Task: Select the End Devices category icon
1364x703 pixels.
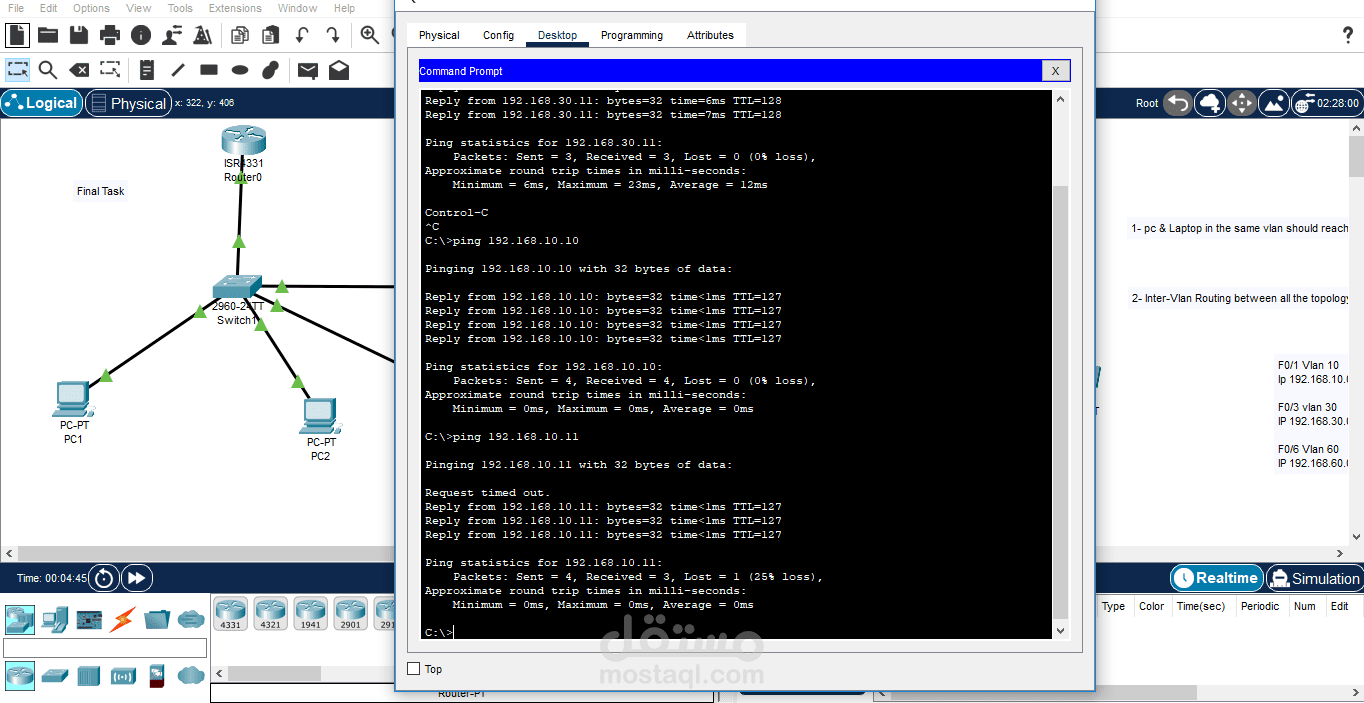Action: click(x=54, y=619)
